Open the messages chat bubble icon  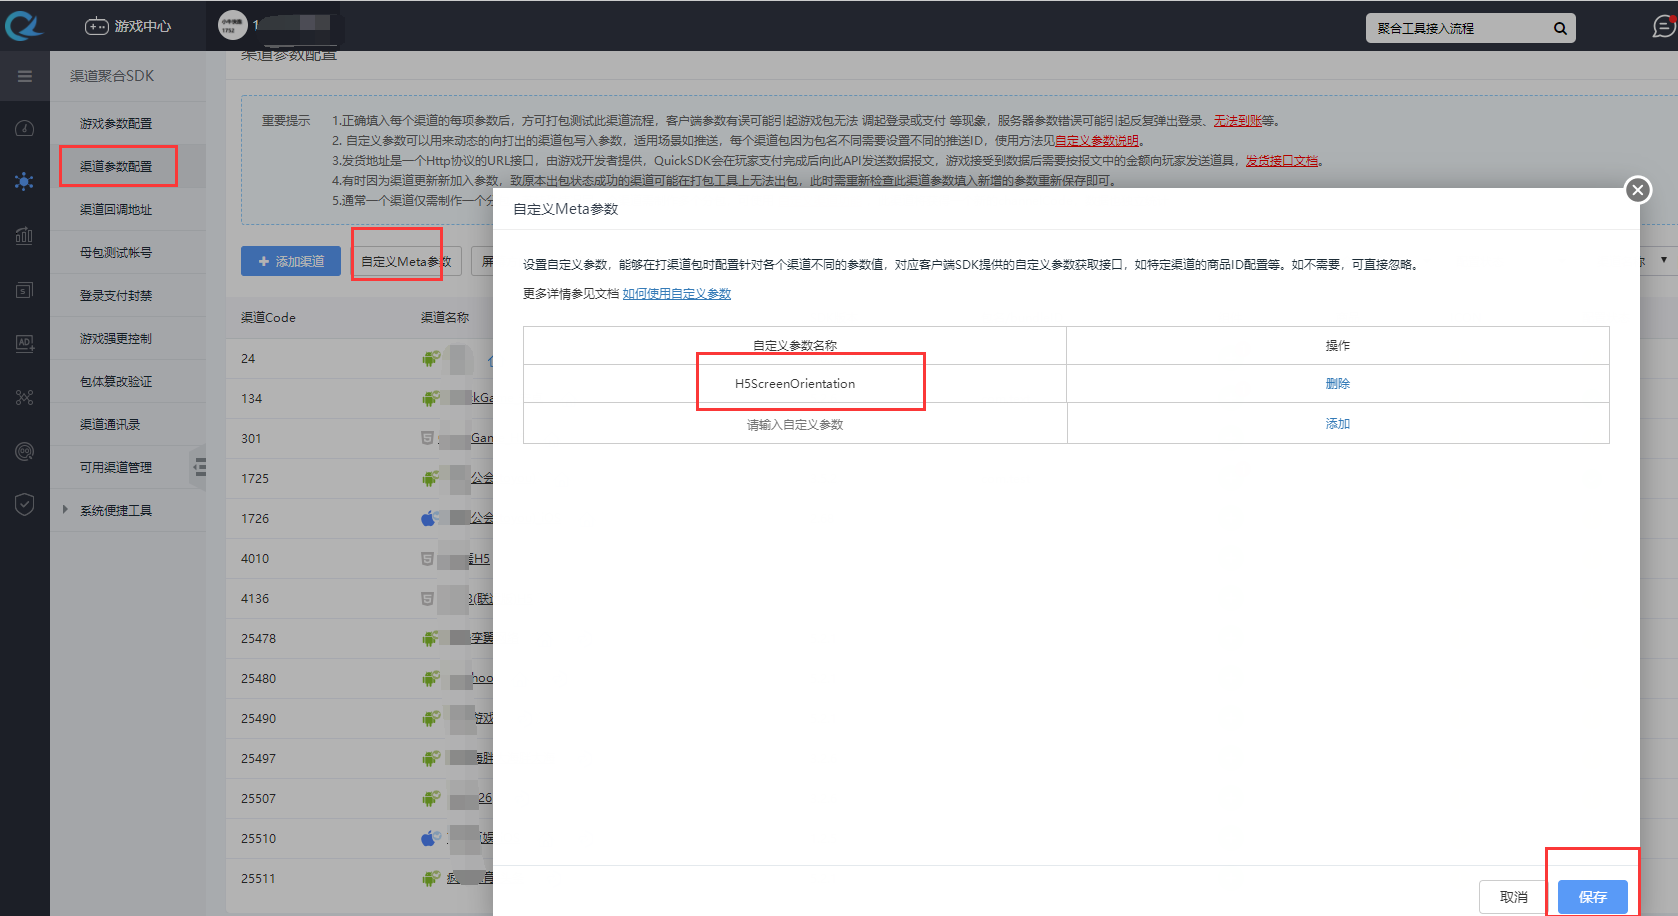click(x=1663, y=27)
